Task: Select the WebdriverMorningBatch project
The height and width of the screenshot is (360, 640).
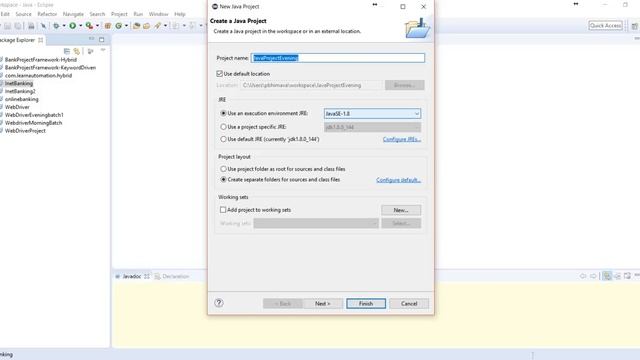Action: 33,123
